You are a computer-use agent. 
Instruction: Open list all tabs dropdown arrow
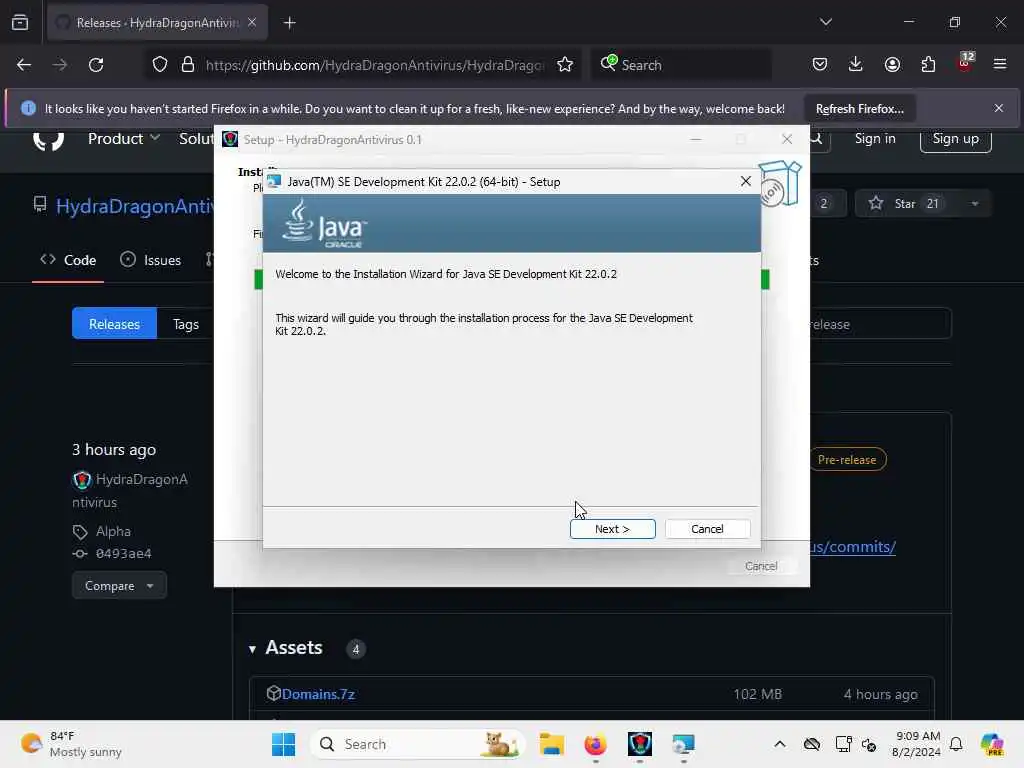[x=825, y=22]
